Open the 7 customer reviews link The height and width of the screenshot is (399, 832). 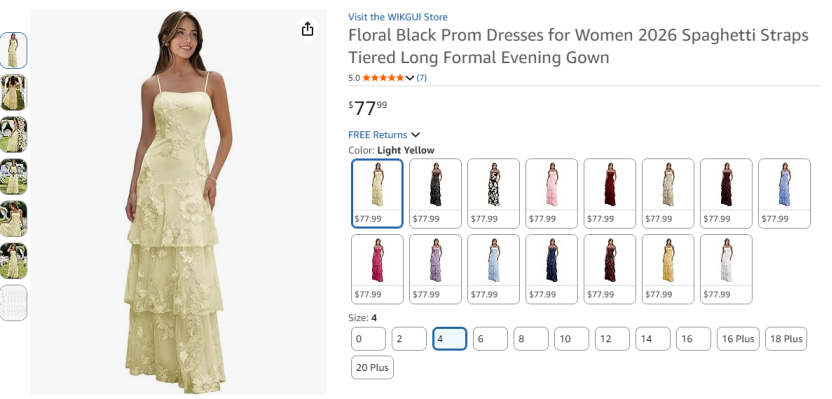pyautogui.click(x=421, y=78)
